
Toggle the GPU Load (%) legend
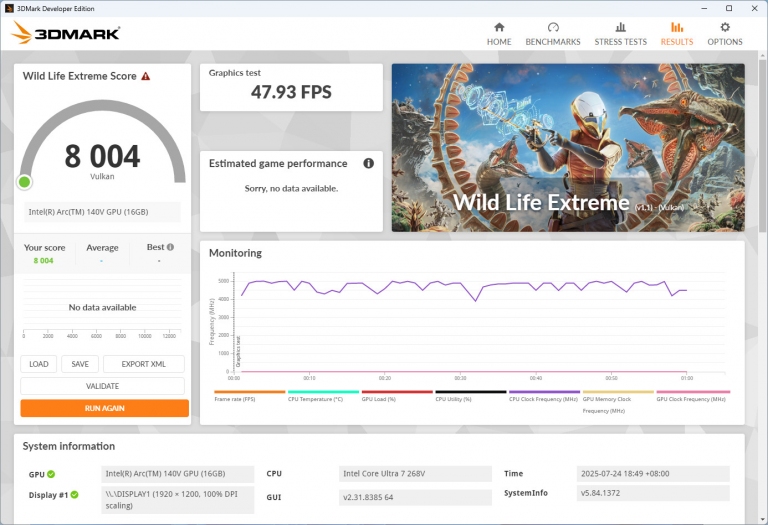(x=397, y=396)
